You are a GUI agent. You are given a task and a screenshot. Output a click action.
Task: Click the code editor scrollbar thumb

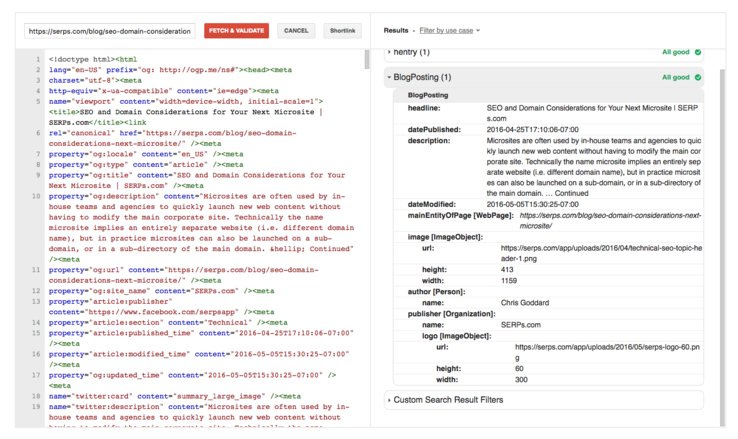[x=367, y=60]
